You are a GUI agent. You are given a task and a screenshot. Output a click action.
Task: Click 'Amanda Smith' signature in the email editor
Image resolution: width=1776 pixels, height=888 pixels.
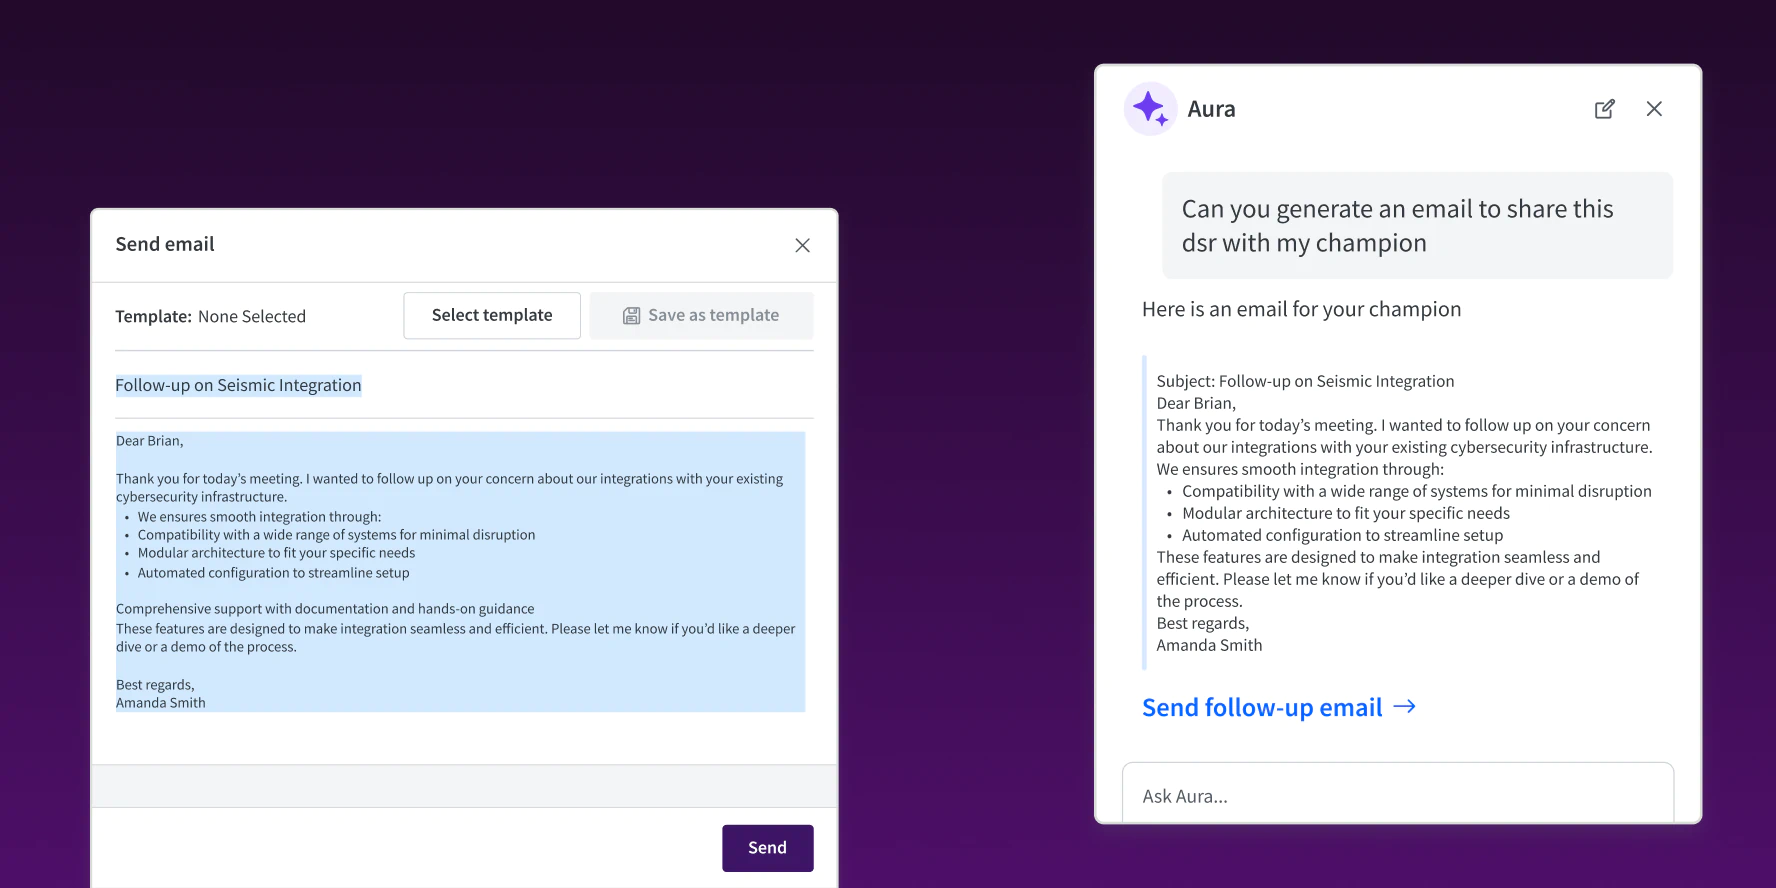point(161,703)
